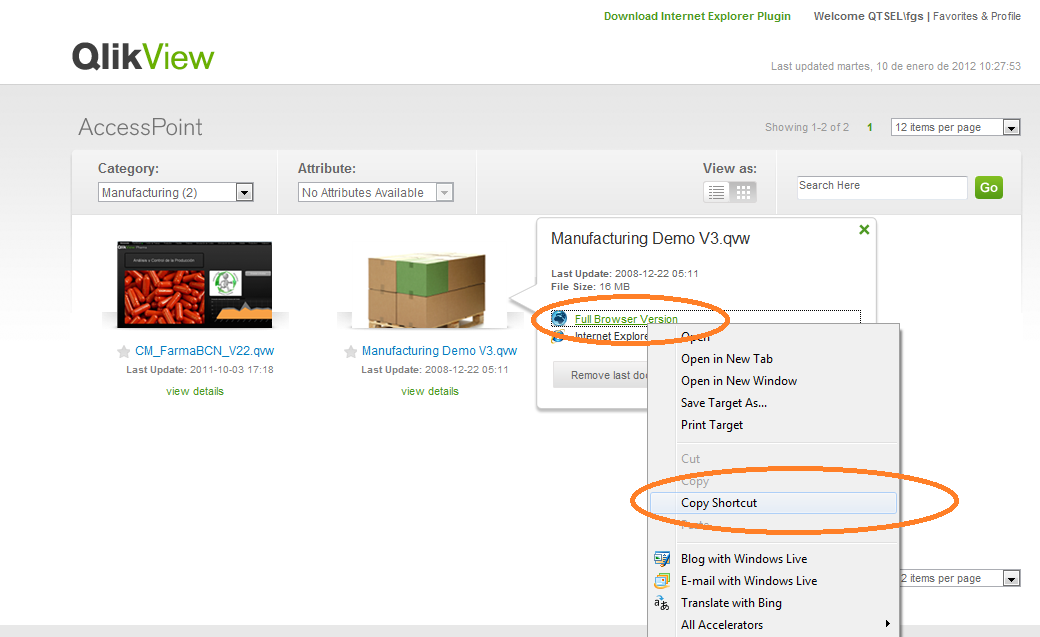Click Blog with Windows Live icon
This screenshot has height=637, width=1040.
tap(662, 559)
